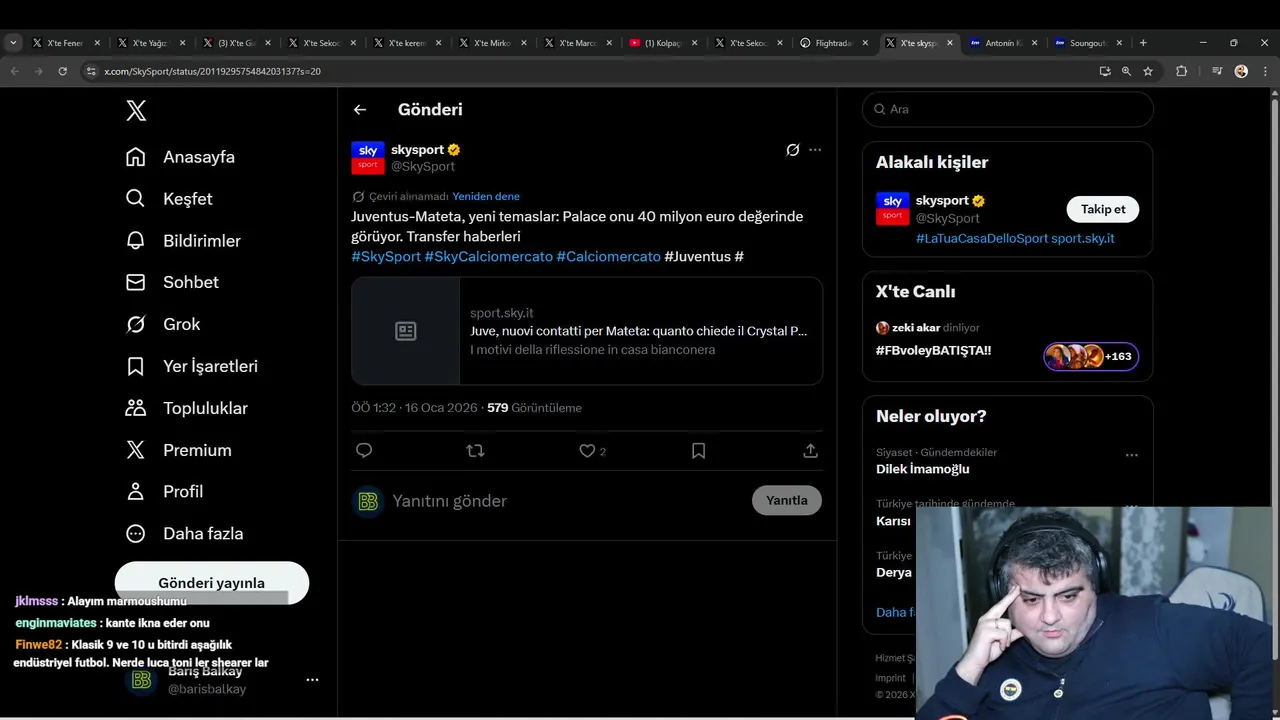Open Chrome media control icon
The height and width of the screenshot is (720, 1280).
click(1217, 71)
